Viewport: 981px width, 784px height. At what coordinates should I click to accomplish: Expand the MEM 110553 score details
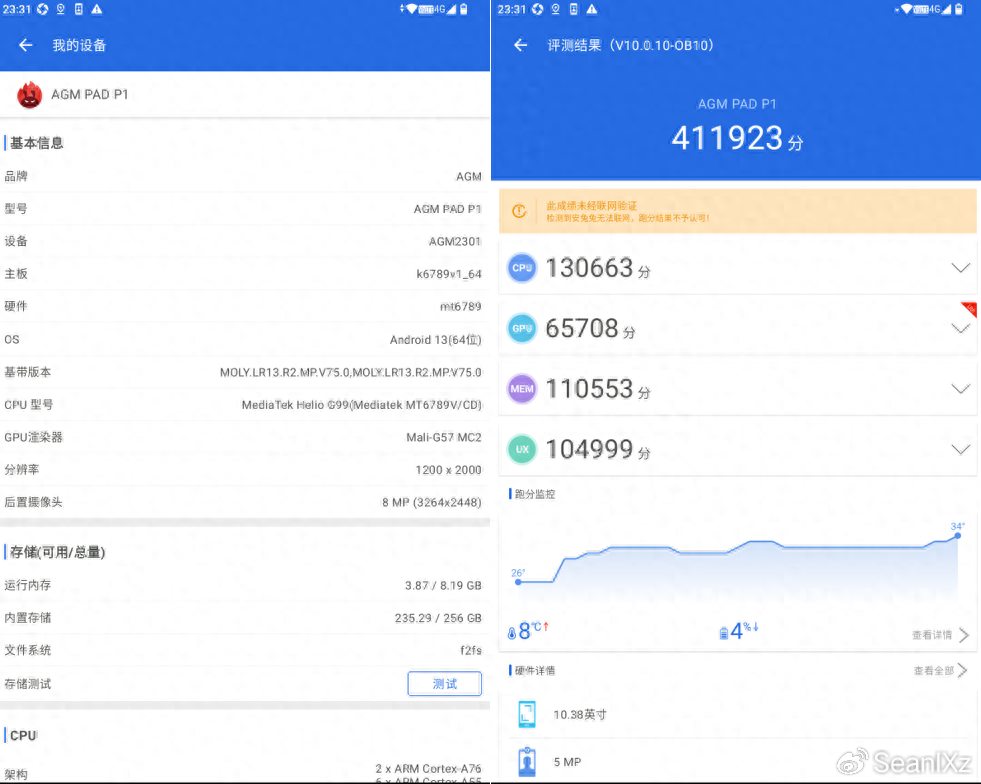(x=960, y=389)
